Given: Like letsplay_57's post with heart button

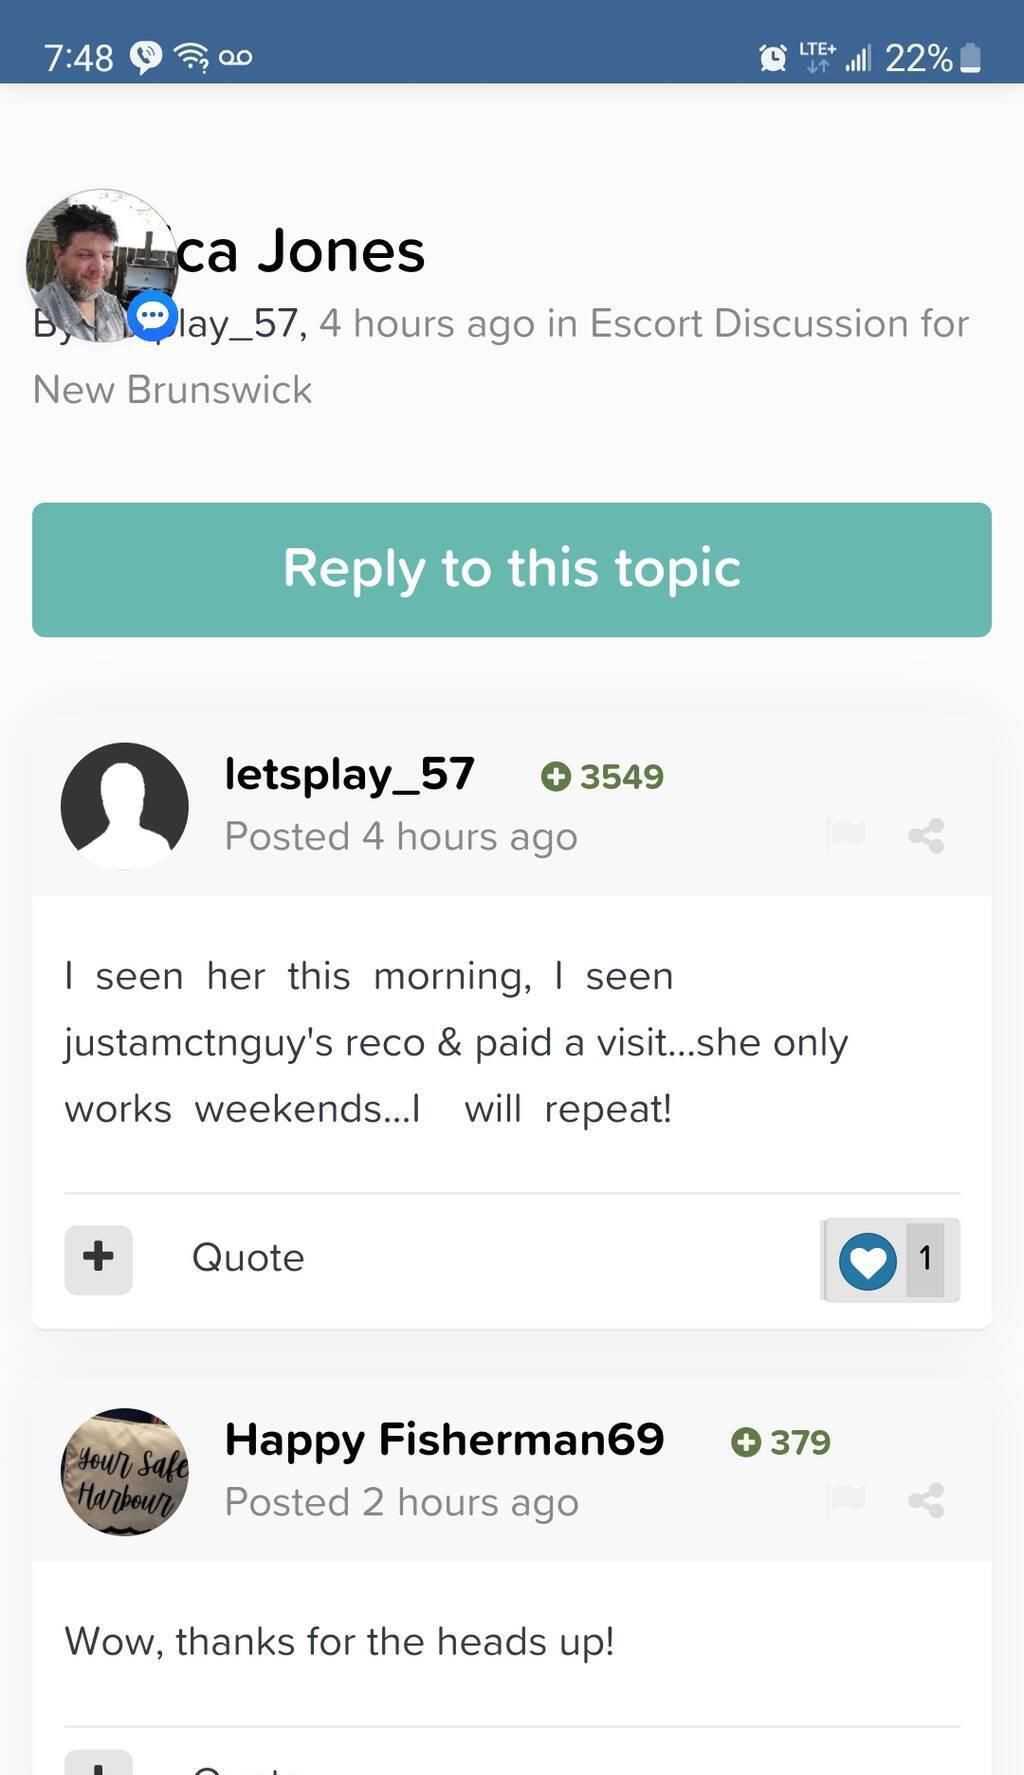Looking at the screenshot, I should pyautogui.click(x=867, y=1260).
